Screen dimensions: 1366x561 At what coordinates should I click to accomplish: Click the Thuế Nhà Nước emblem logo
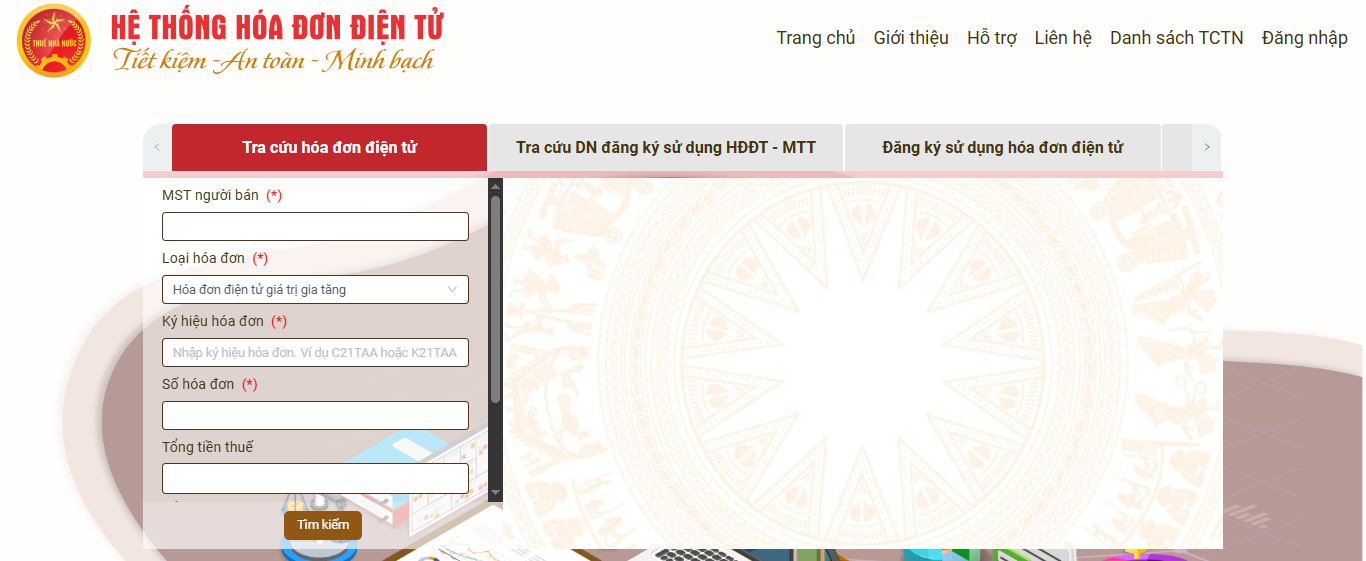pos(54,40)
